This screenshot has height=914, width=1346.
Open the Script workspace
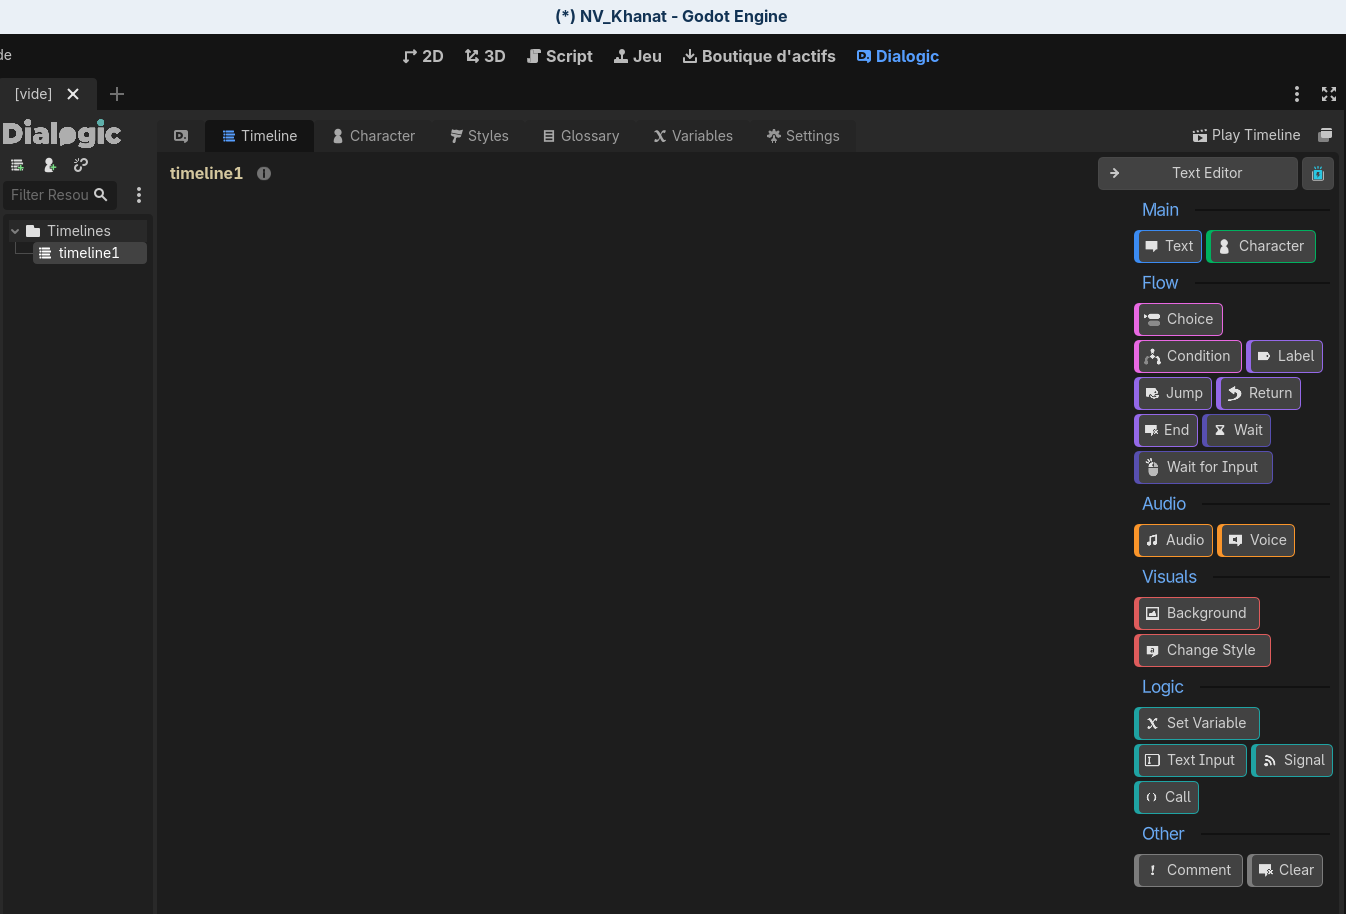(560, 56)
